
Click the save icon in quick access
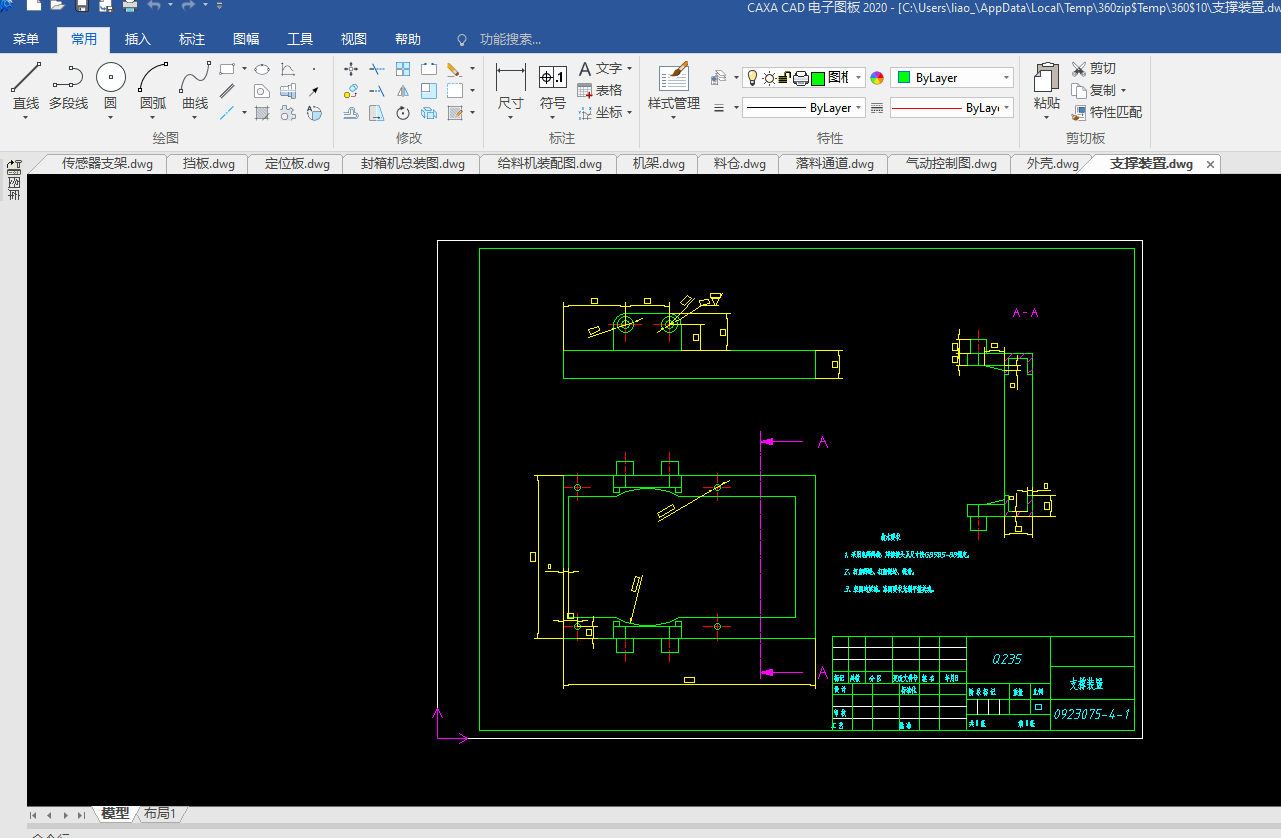point(81,6)
